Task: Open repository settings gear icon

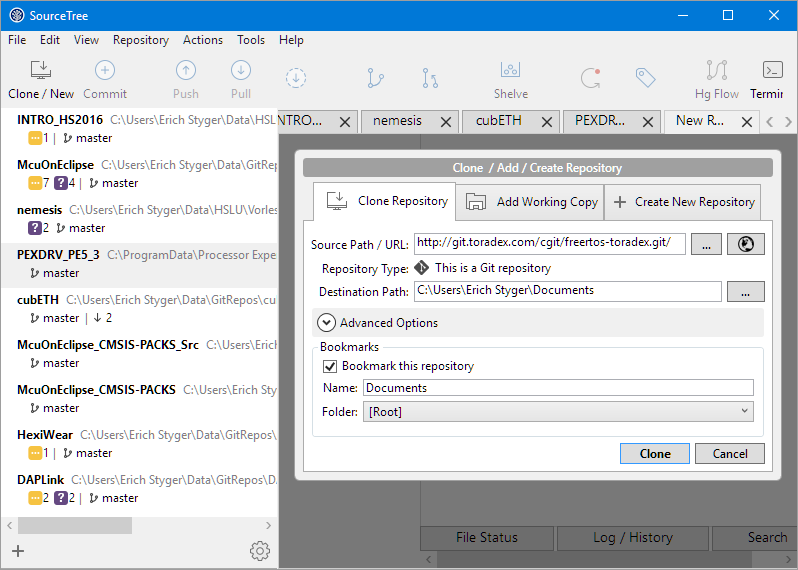Action: (x=259, y=551)
